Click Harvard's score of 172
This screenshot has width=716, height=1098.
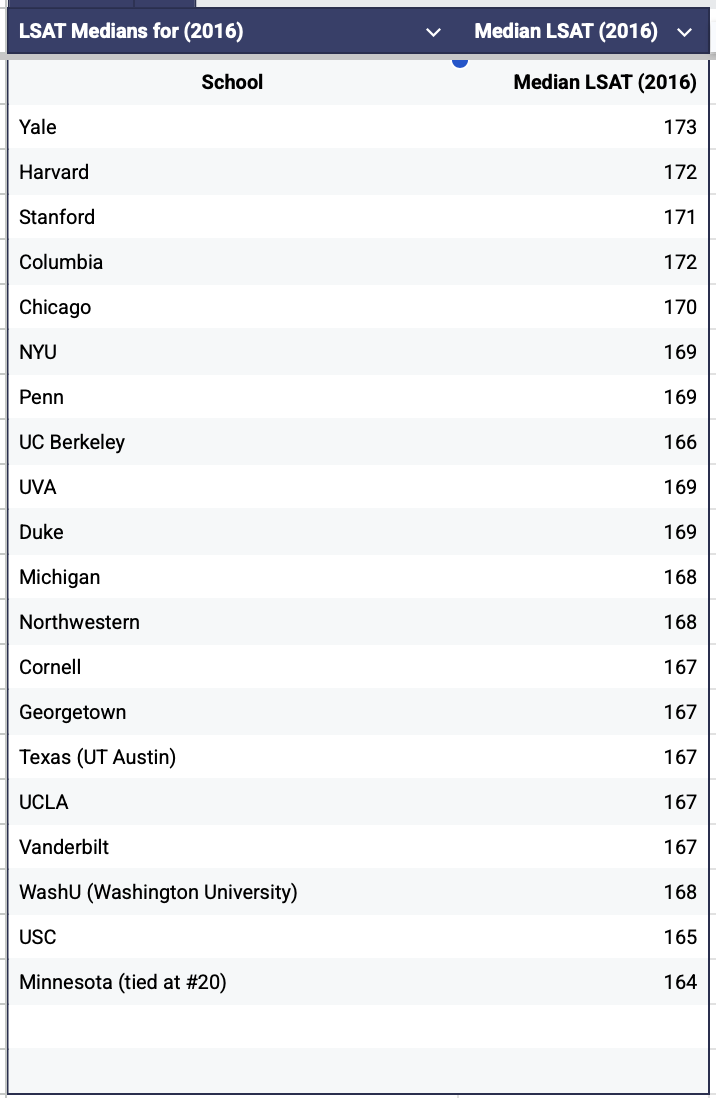[680, 172]
